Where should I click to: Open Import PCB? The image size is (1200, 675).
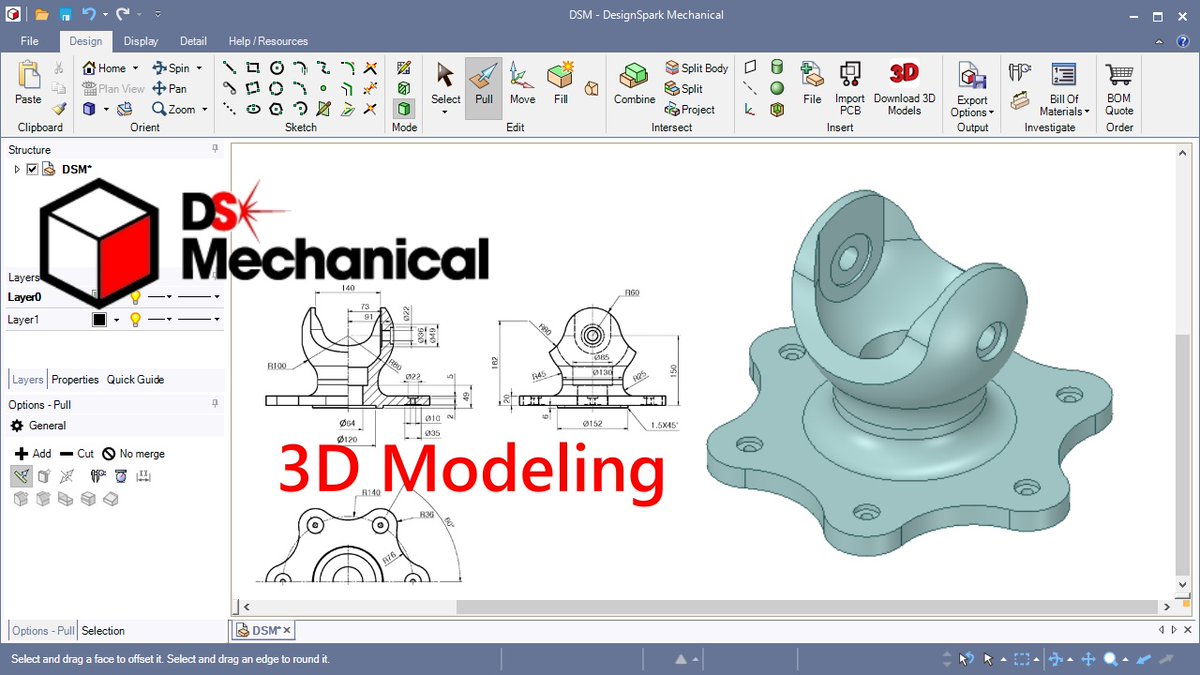850,87
